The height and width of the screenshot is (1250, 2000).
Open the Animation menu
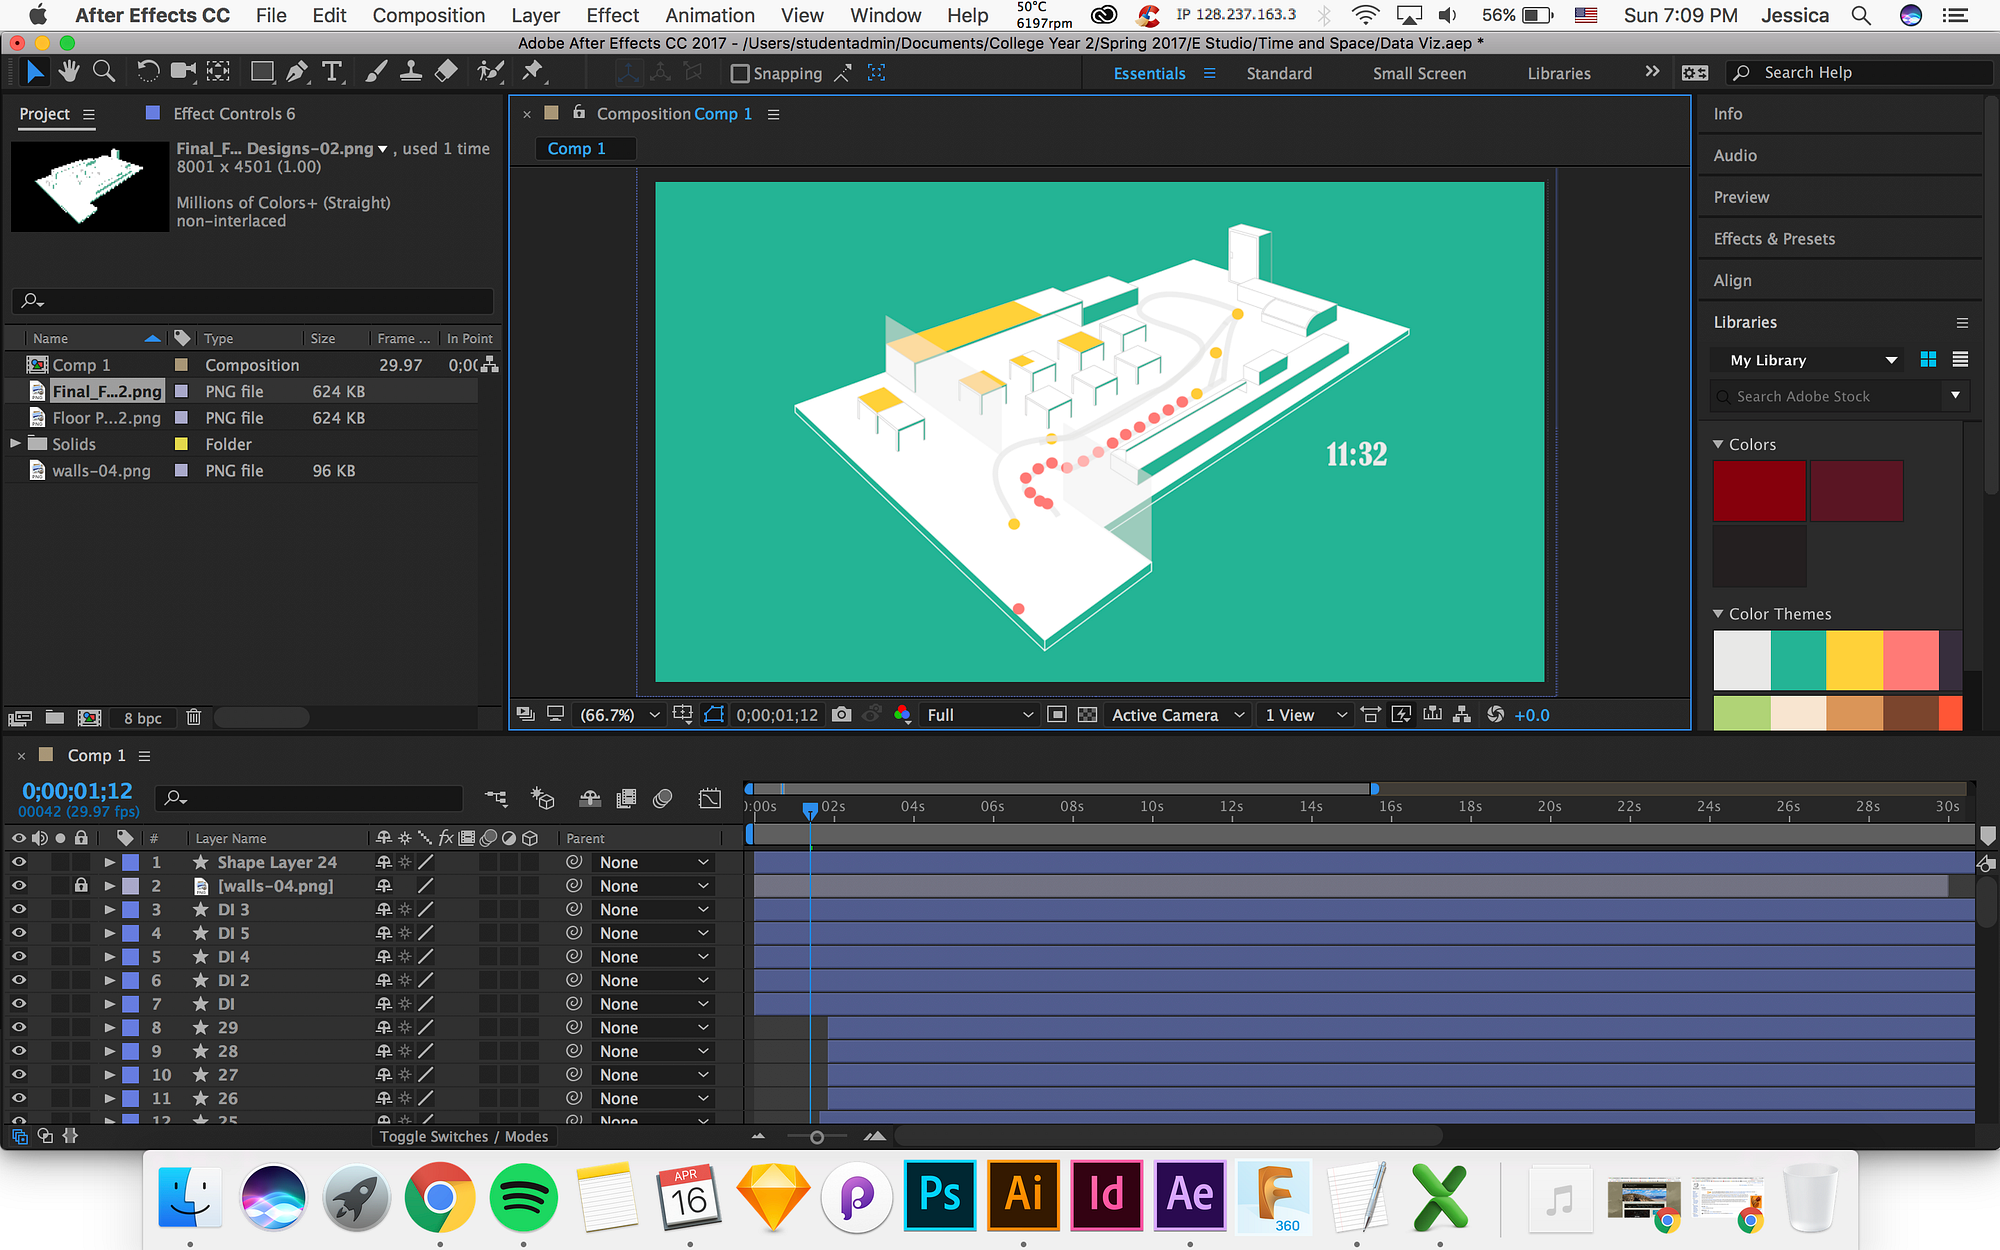coord(709,15)
